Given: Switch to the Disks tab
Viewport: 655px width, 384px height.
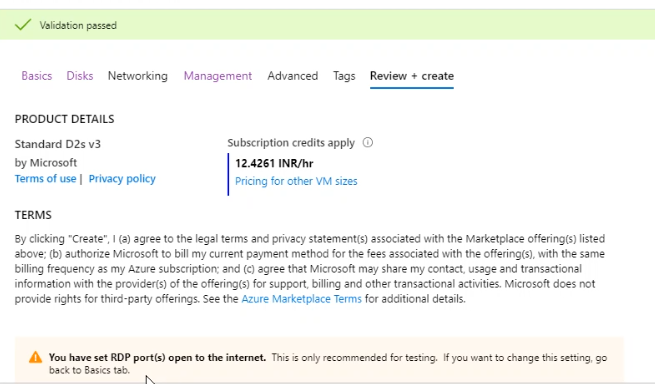Looking at the screenshot, I should 80,76.
